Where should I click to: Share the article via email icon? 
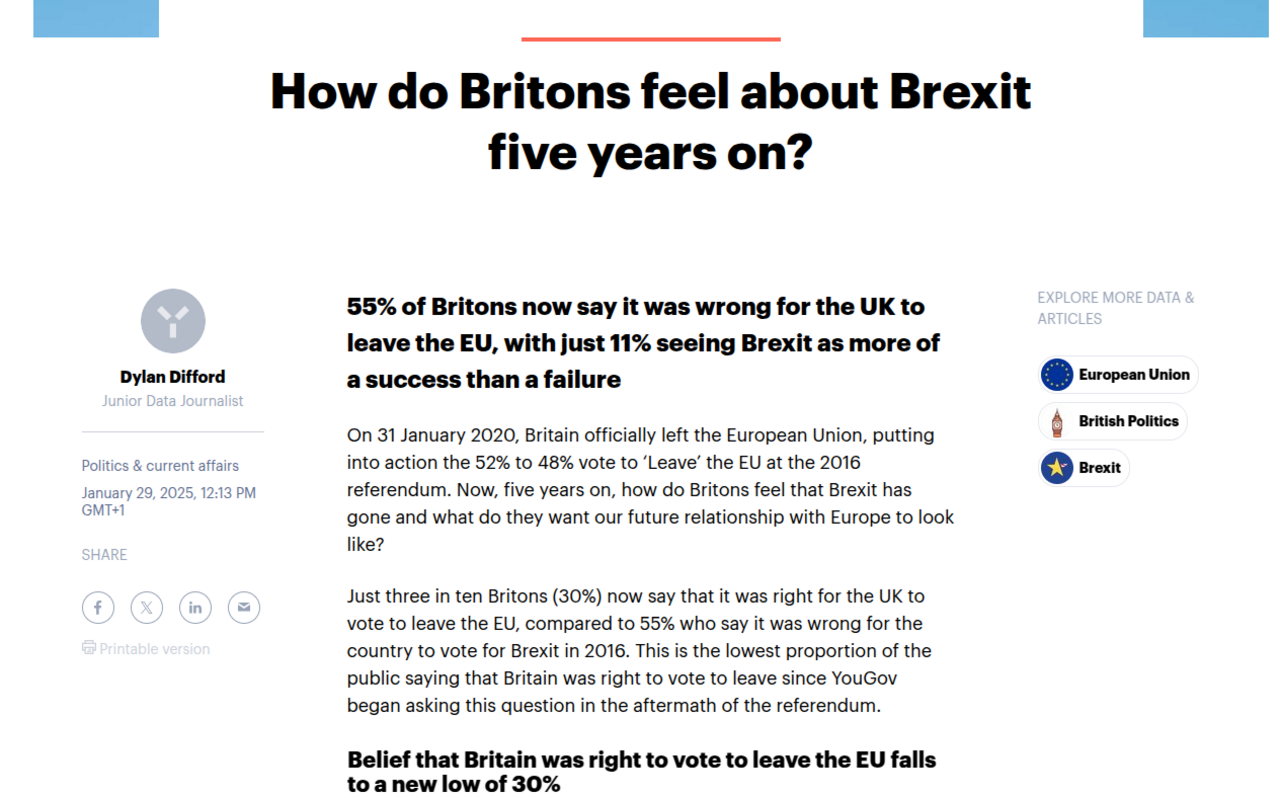(244, 607)
